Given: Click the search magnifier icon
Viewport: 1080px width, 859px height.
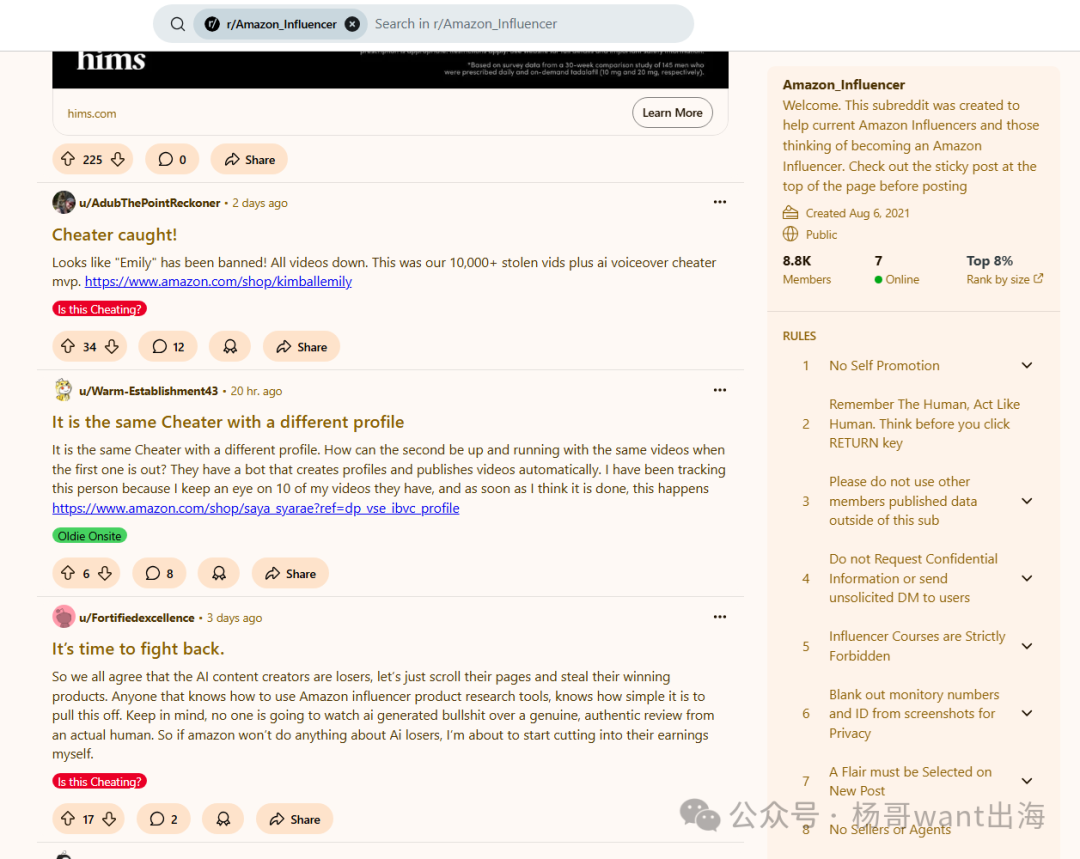Looking at the screenshot, I should [x=178, y=24].
